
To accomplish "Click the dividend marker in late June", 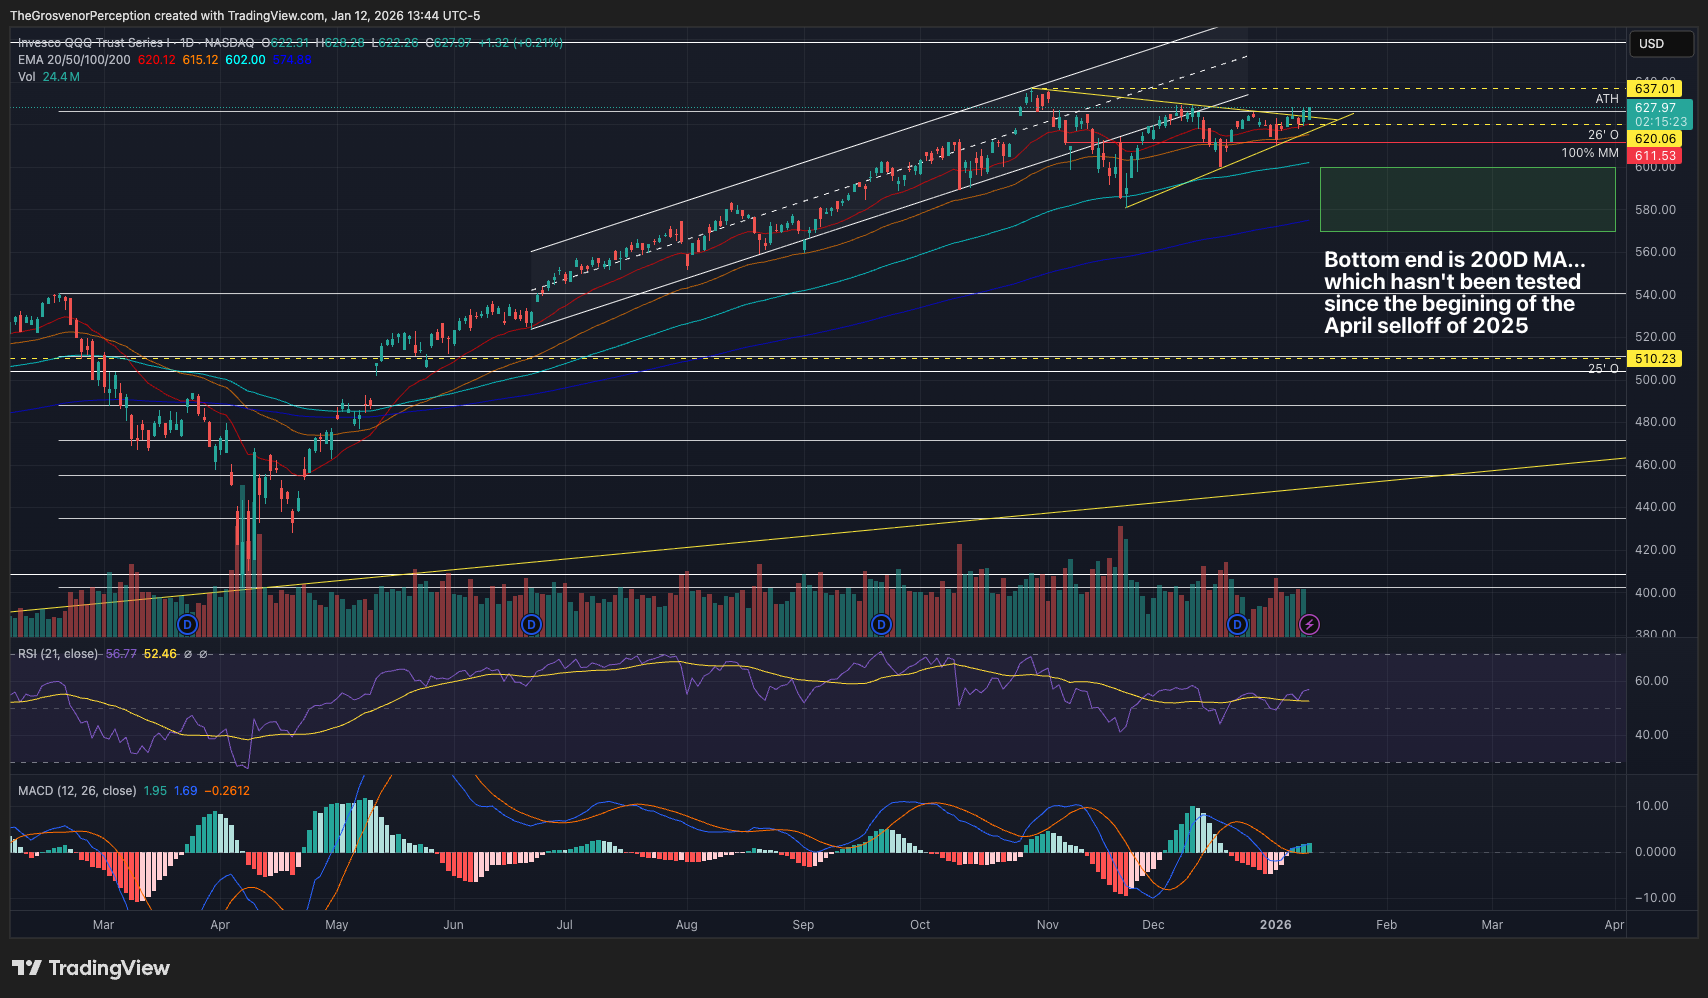I will pos(531,625).
